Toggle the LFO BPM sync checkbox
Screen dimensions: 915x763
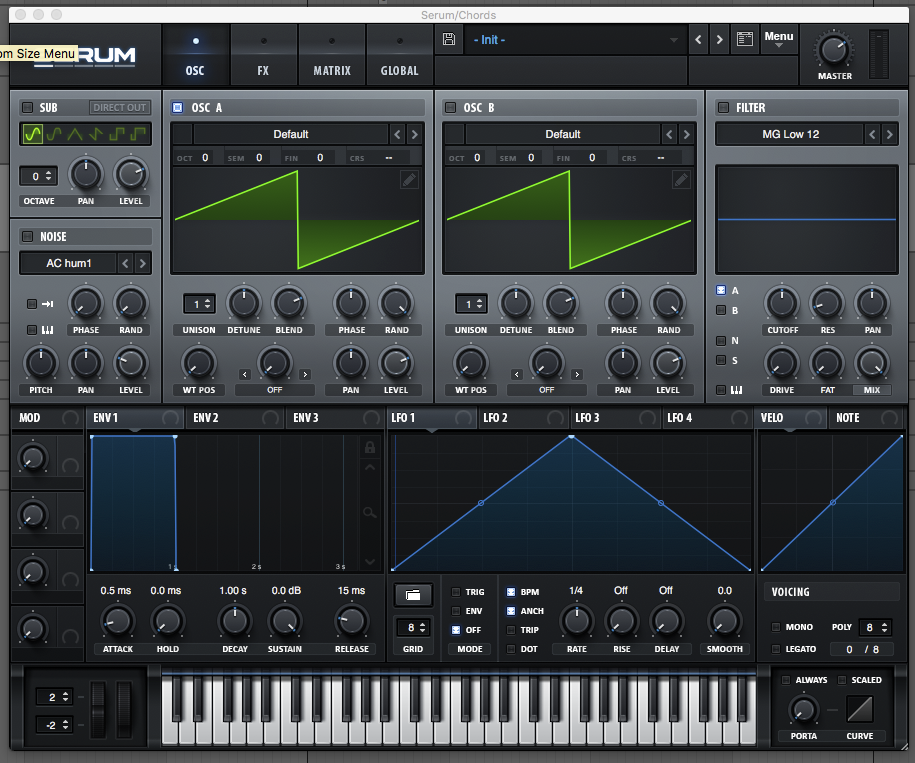tap(511, 592)
